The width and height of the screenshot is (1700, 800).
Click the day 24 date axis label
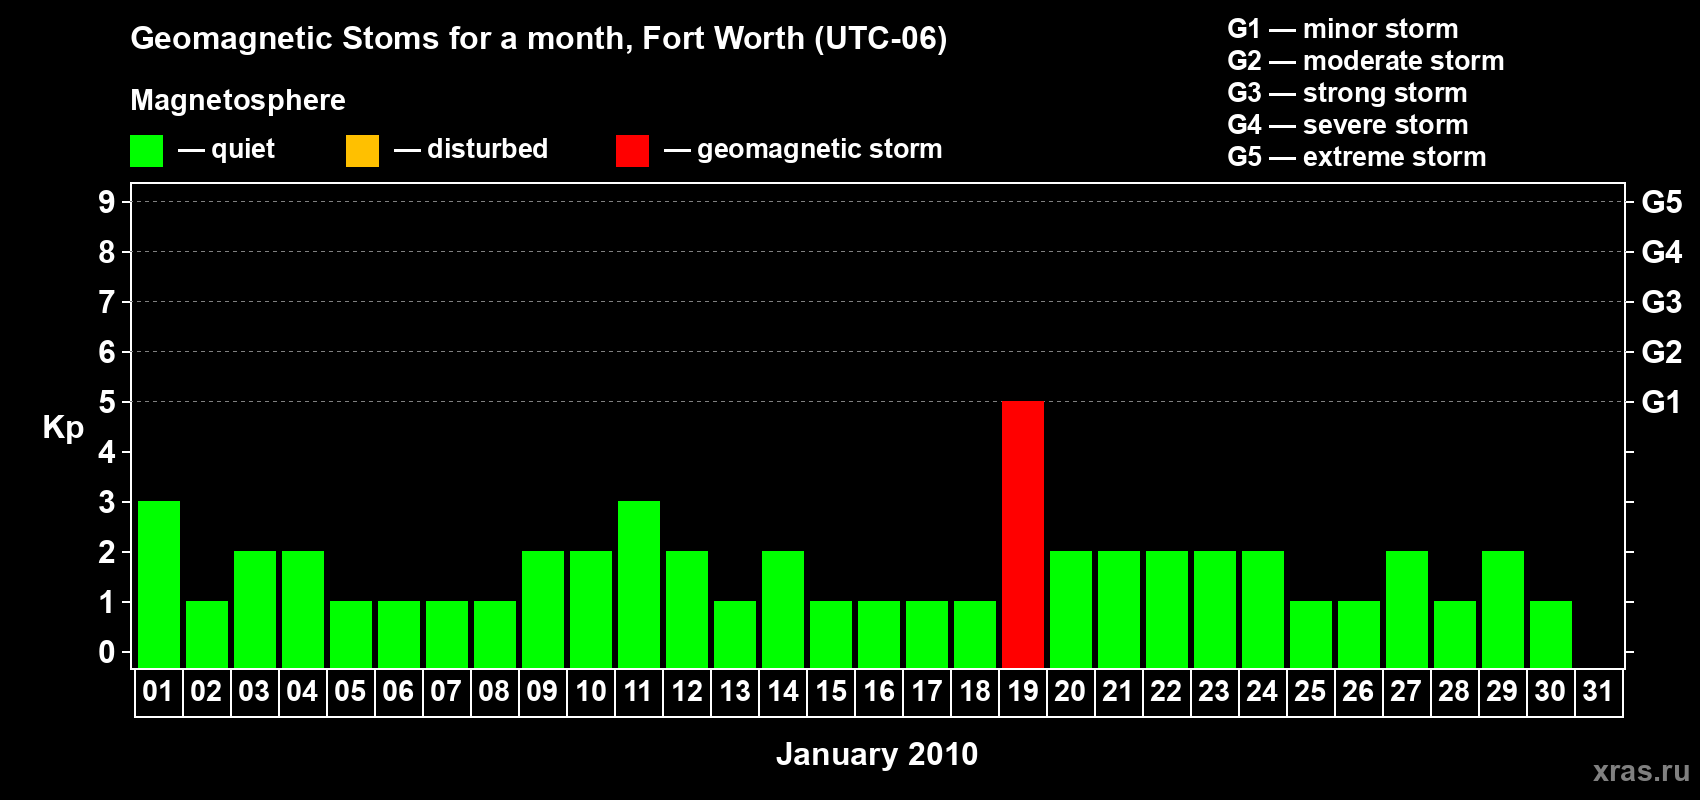click(1262, 692)
